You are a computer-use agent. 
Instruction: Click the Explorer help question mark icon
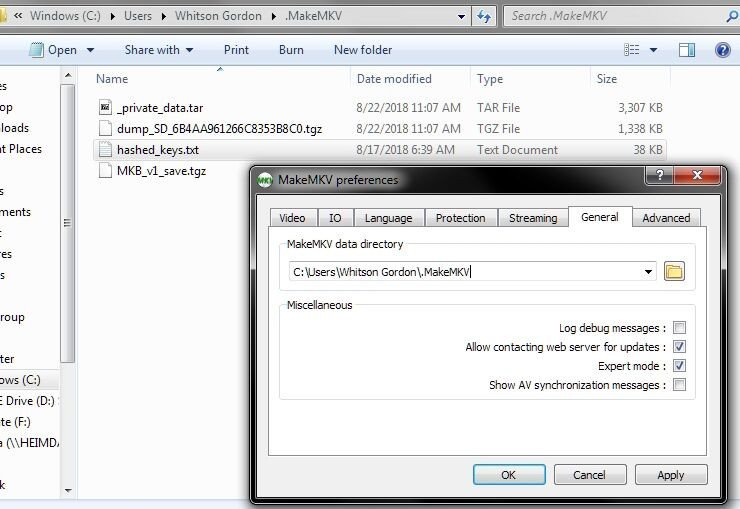(723, 50)
